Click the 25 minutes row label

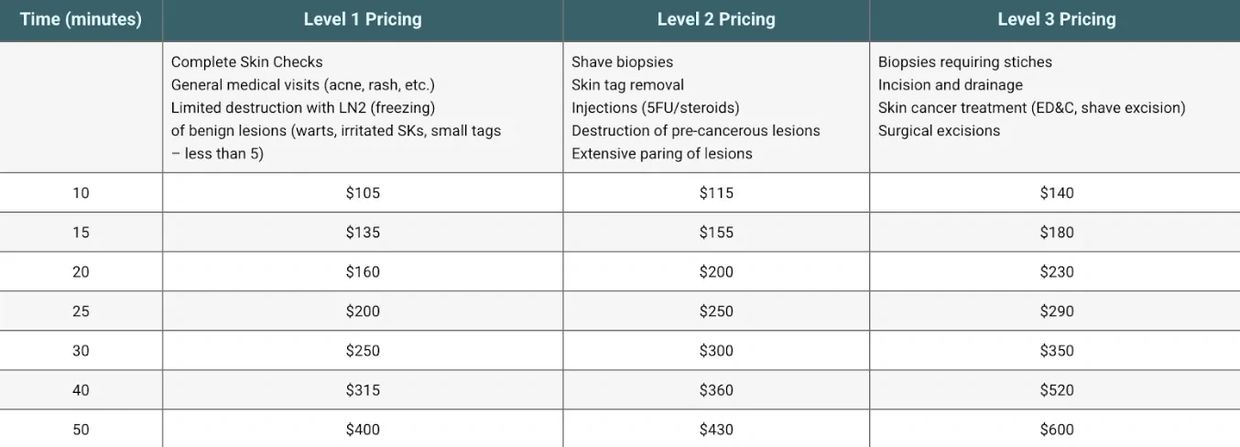point(81,311)
